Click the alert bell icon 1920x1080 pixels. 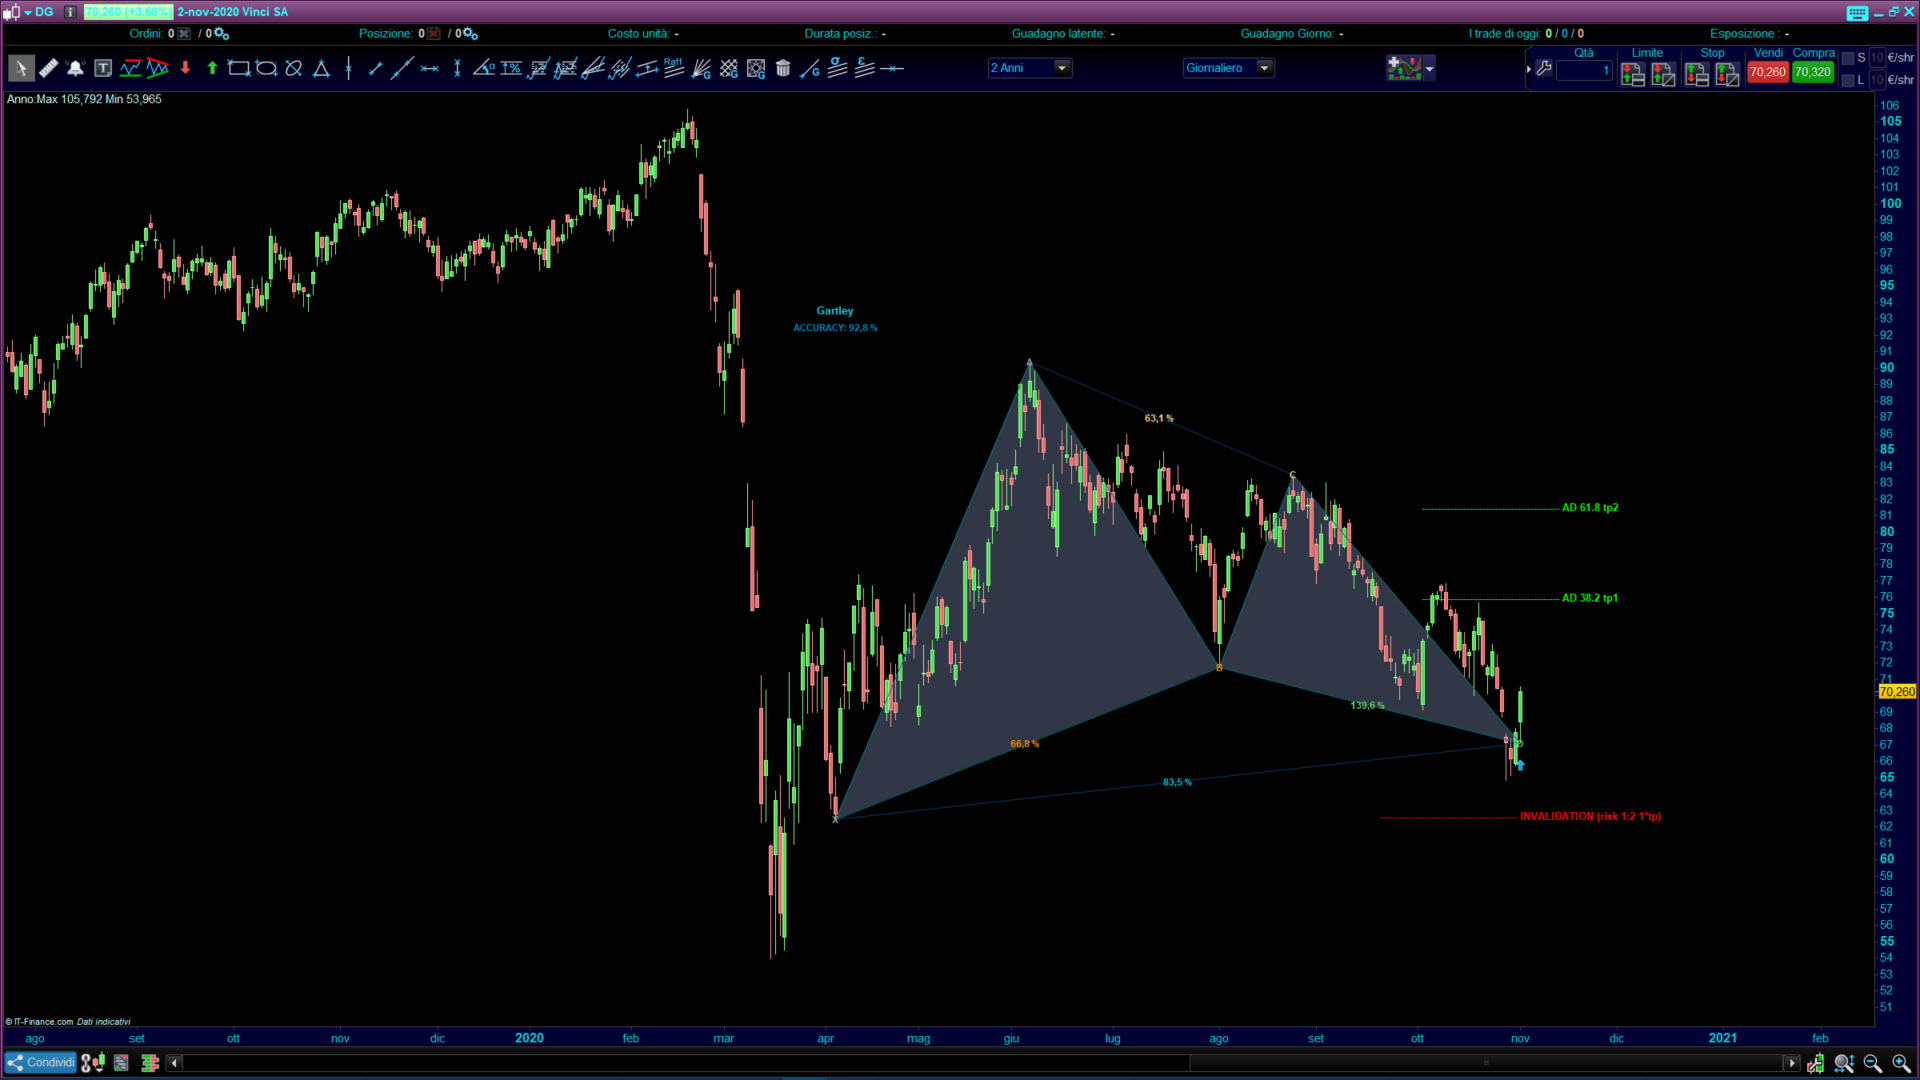(75, 68)
